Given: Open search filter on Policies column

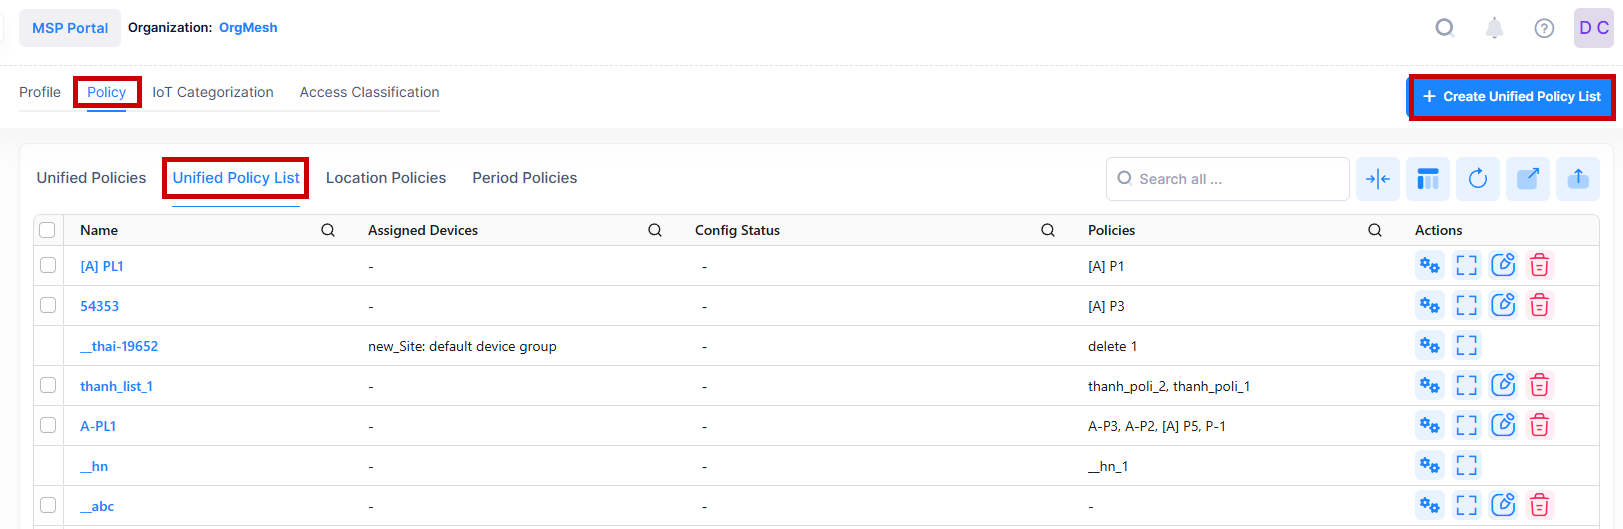Looking at the screenshot, I should click(x=1374, y=230).
